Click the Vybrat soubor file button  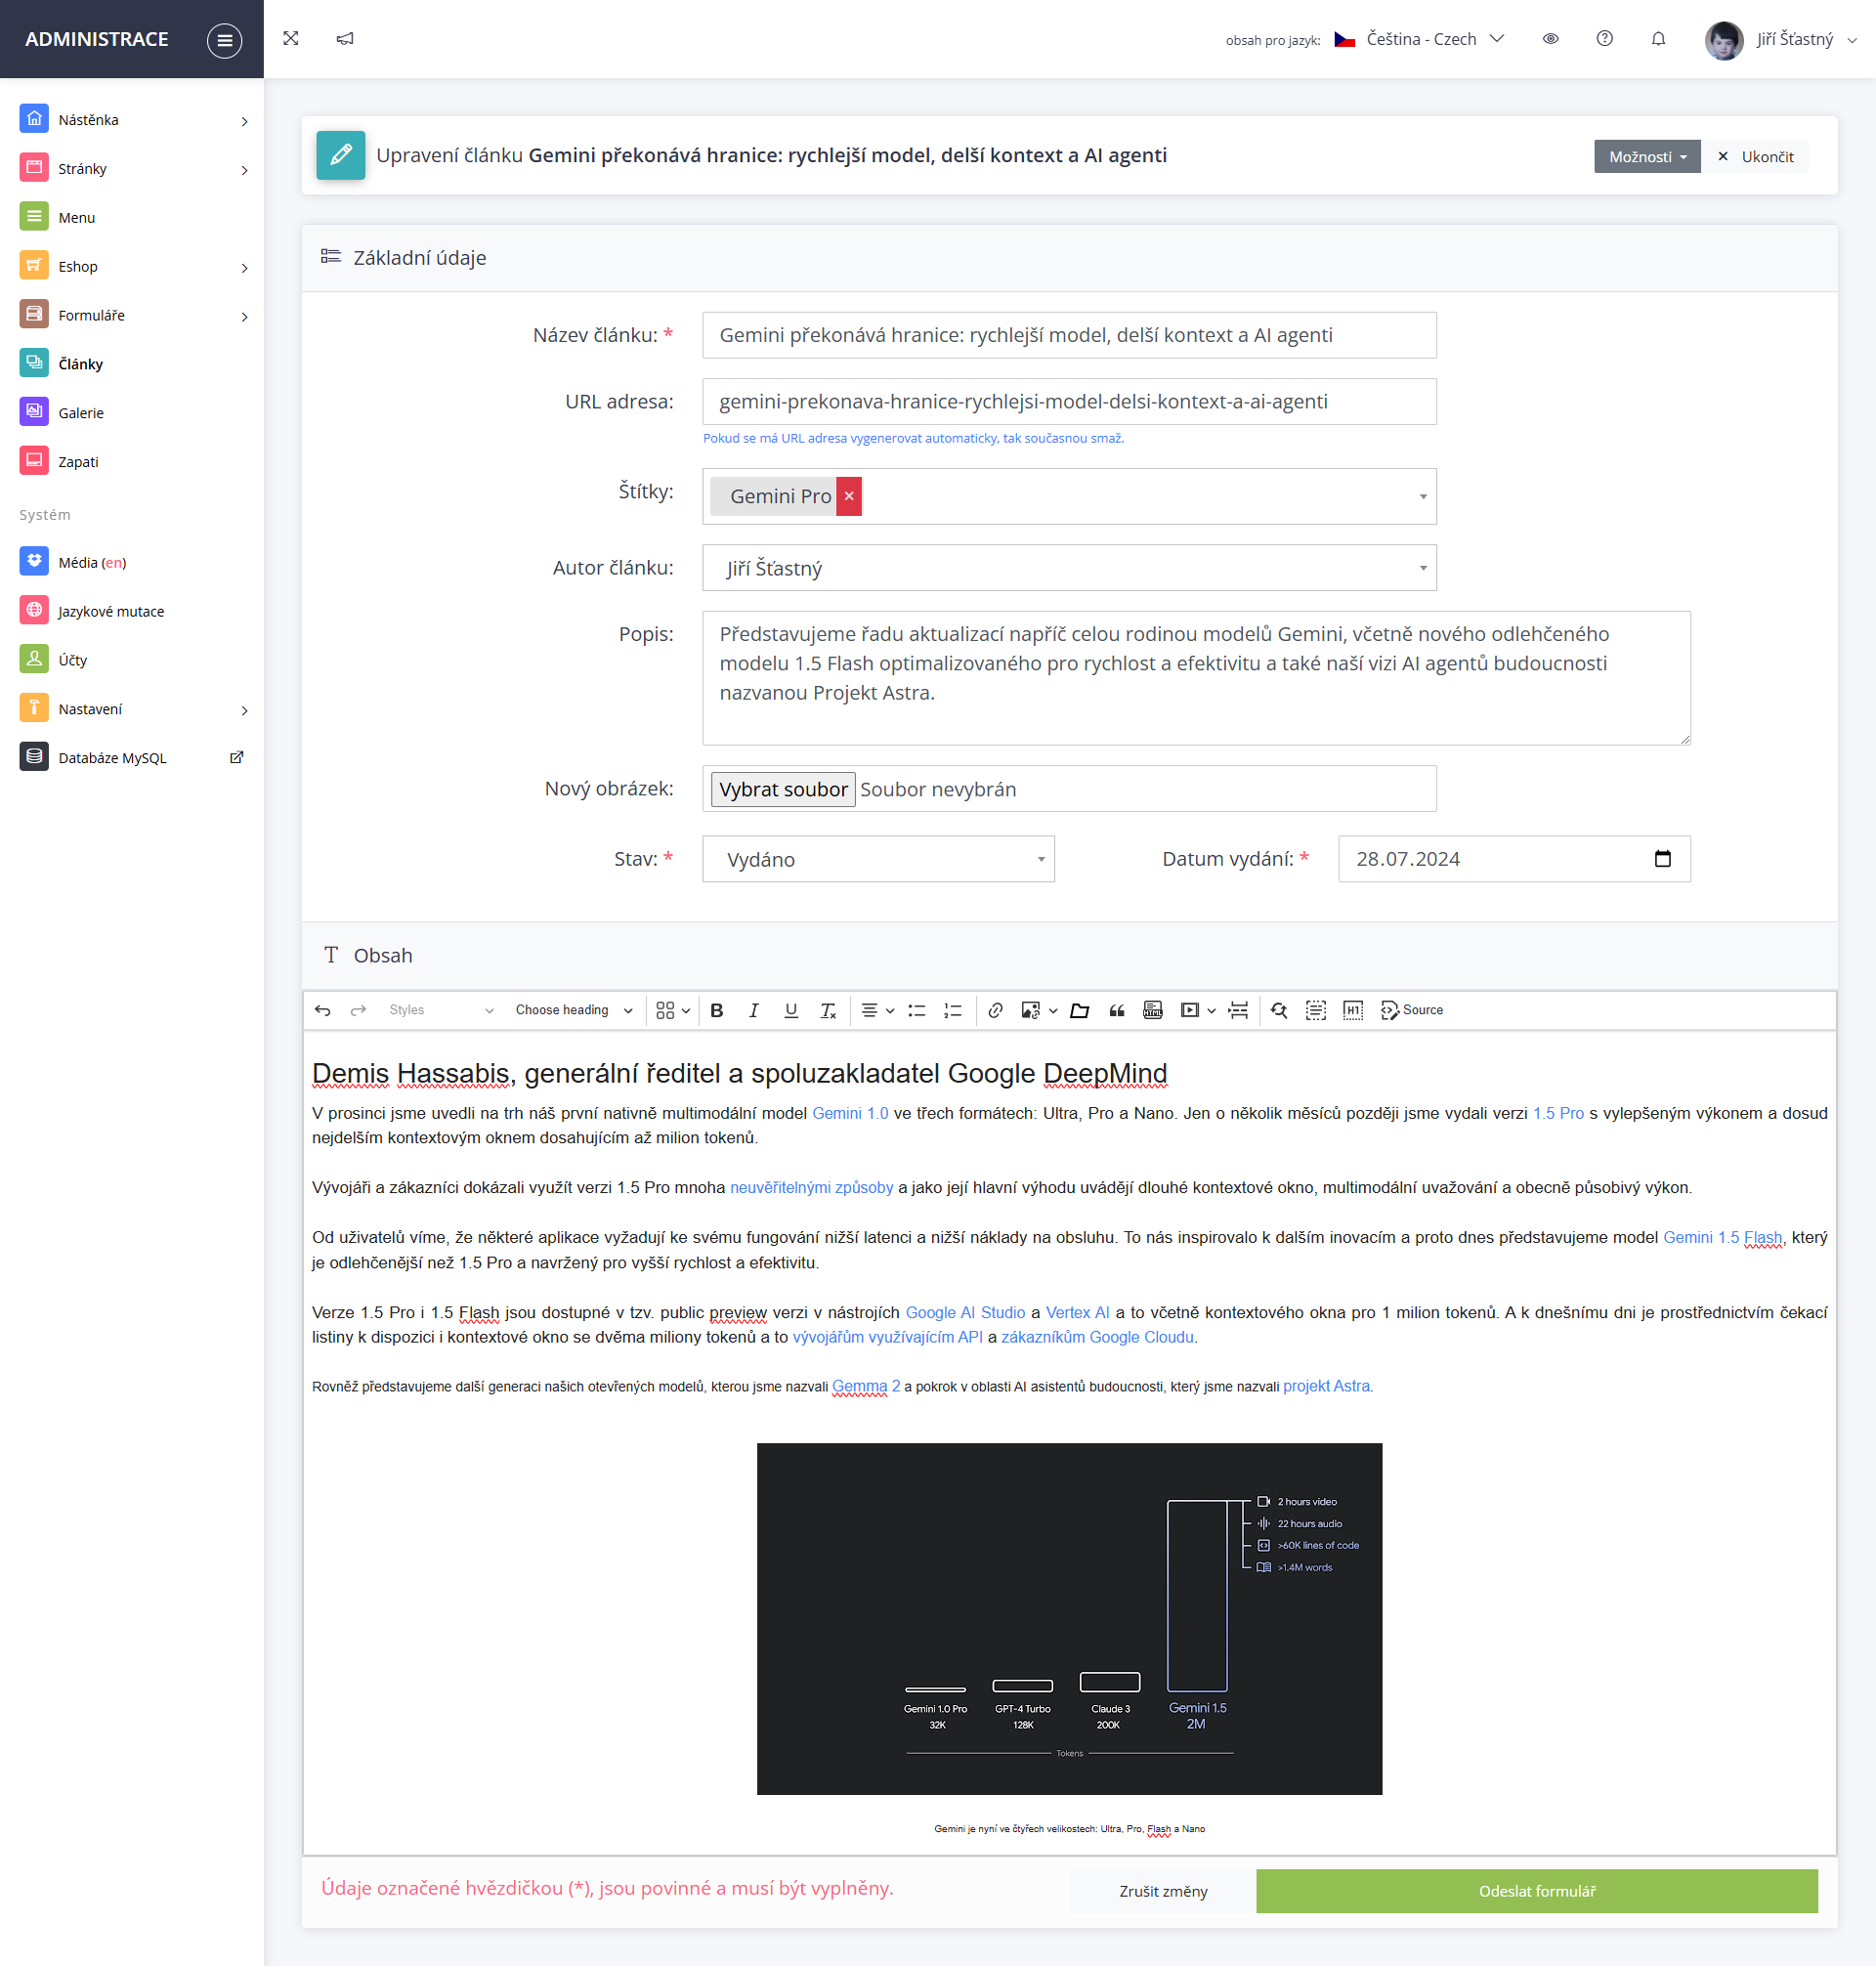coord(783,789)
